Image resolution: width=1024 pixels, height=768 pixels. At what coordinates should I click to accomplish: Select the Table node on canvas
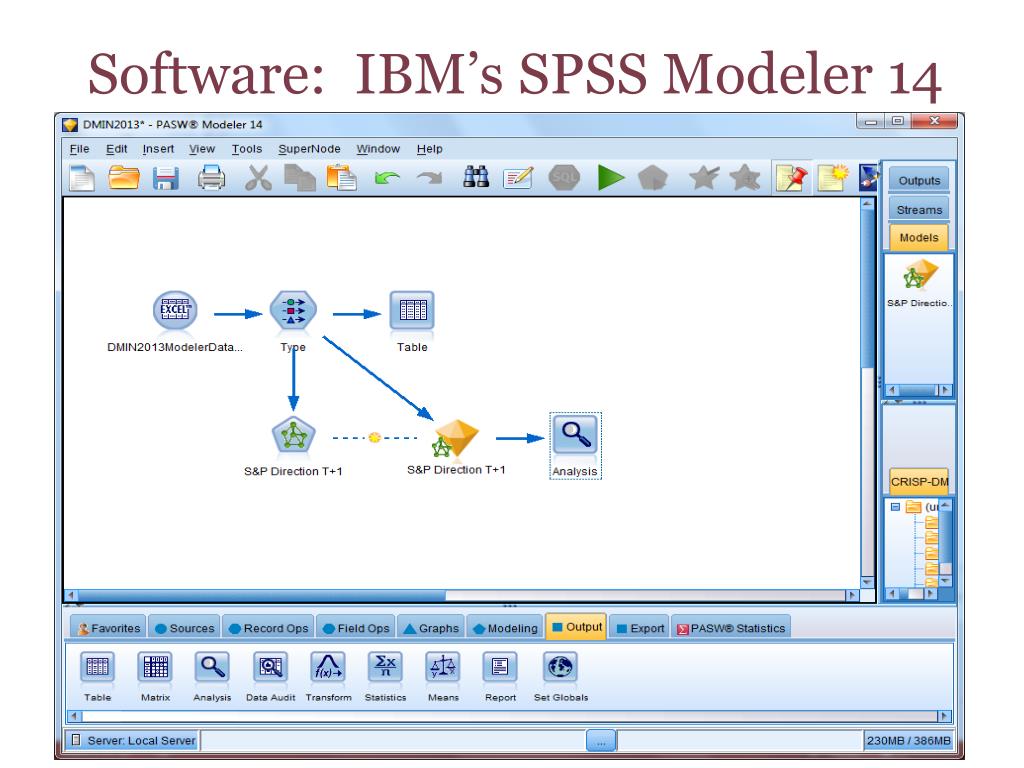412,310
